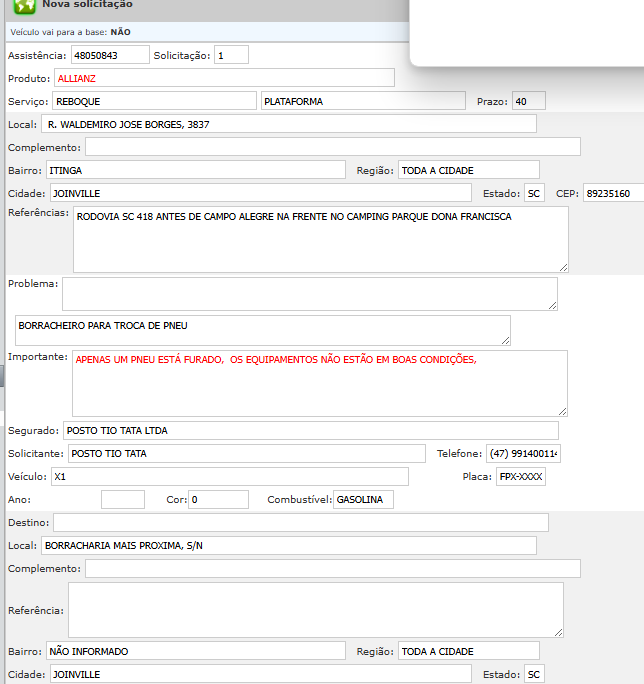Click the resize handle of Problema text area
This screenshot has width=644, height=684.
(552, 305)
